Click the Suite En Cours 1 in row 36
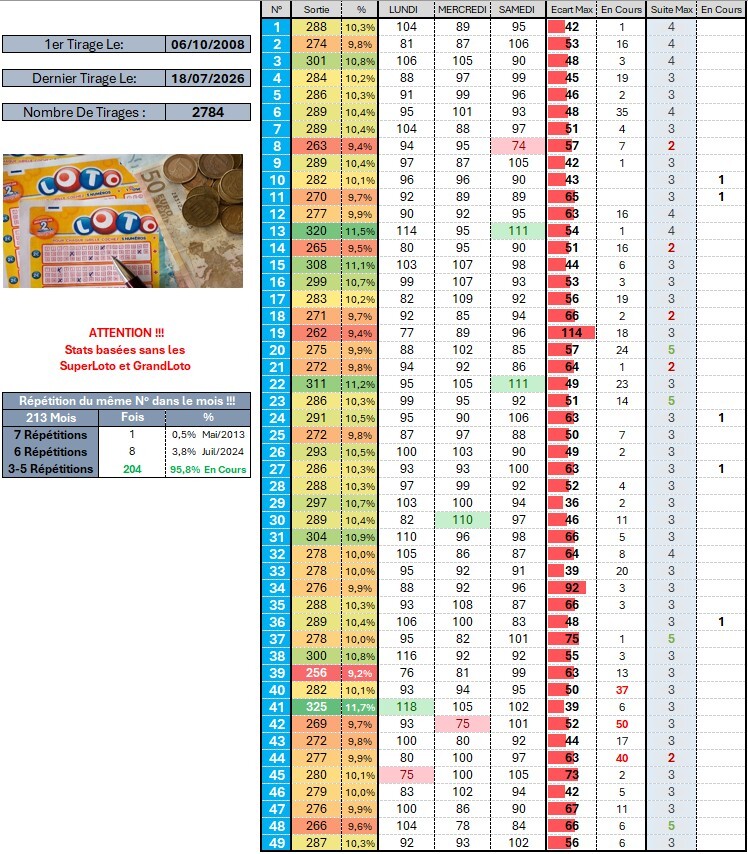Viewport: 748px width, 854px height. 721,621
